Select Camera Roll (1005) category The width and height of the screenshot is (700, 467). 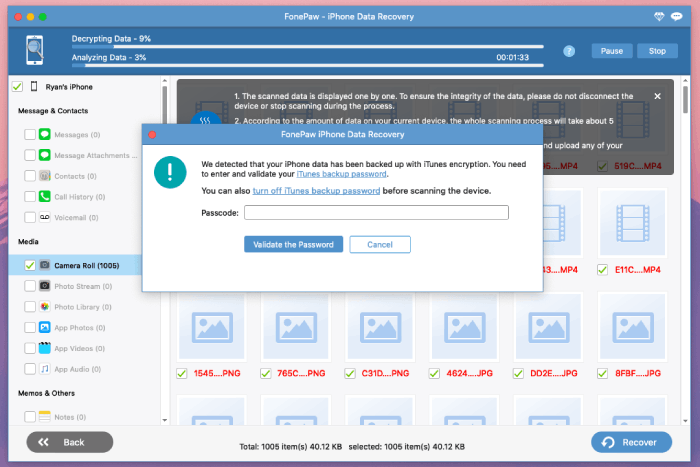(75, 265)
